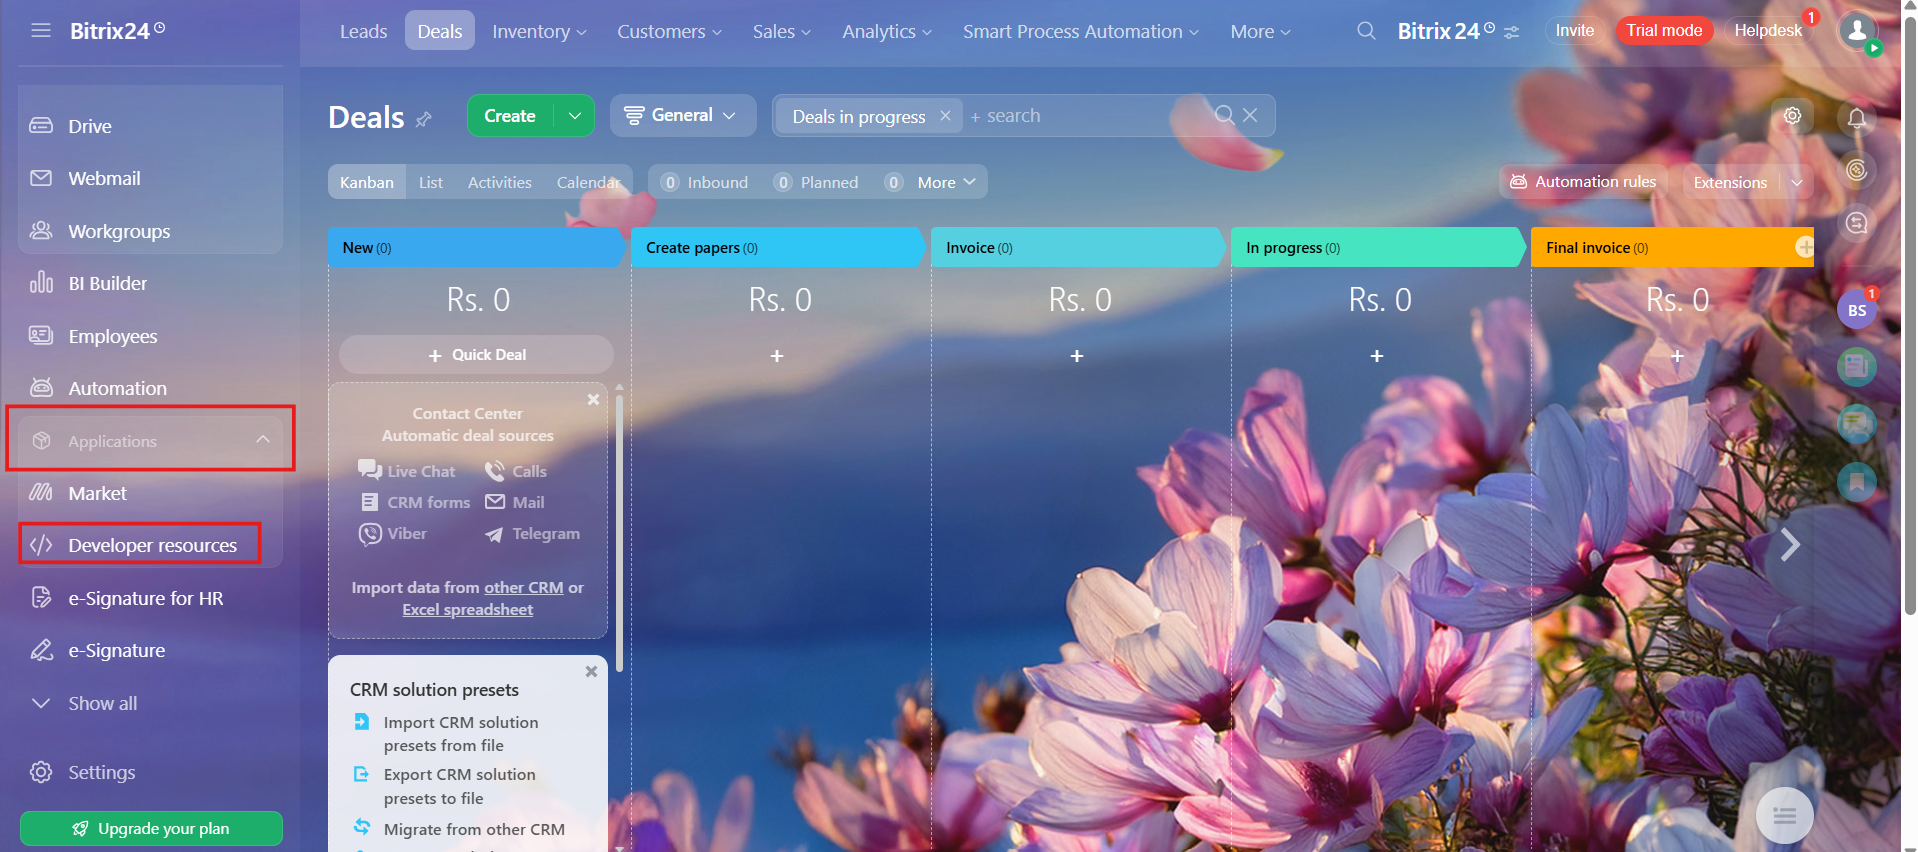
Task: Select Live Chat deal source
Action: tap(407, 471)
